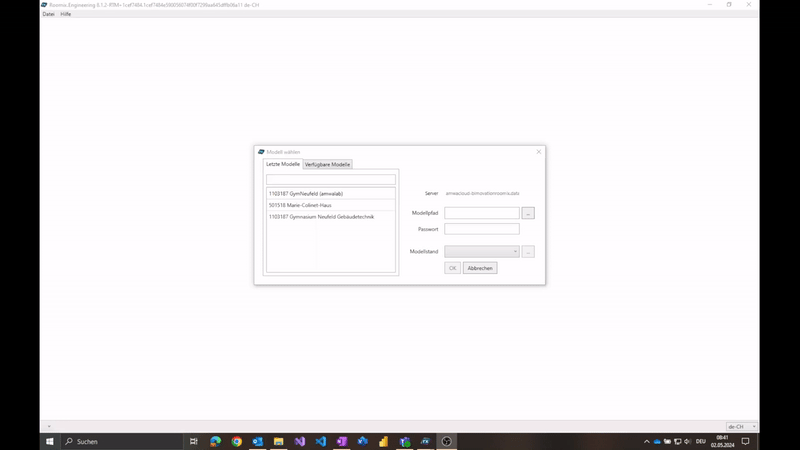Open Microsoft Teams from the taskbar
The height and width of the screenshot is (450, 800).
pyautogui.click(x=404, y=441)
